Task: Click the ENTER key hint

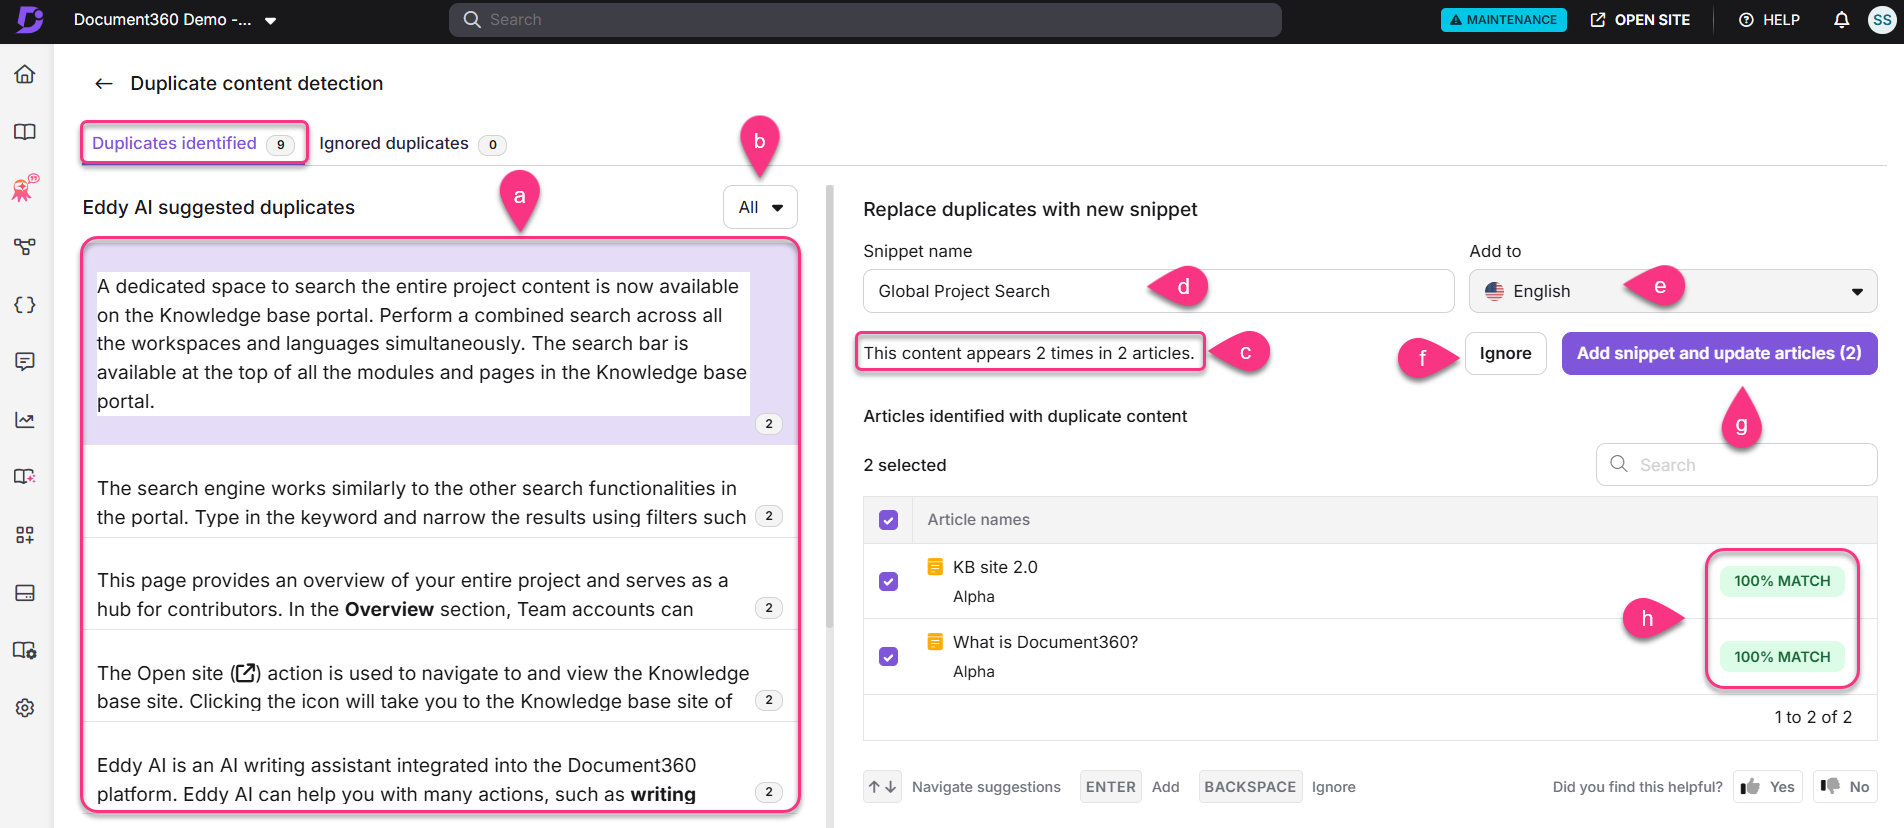Action: [x=1110, y=787]
